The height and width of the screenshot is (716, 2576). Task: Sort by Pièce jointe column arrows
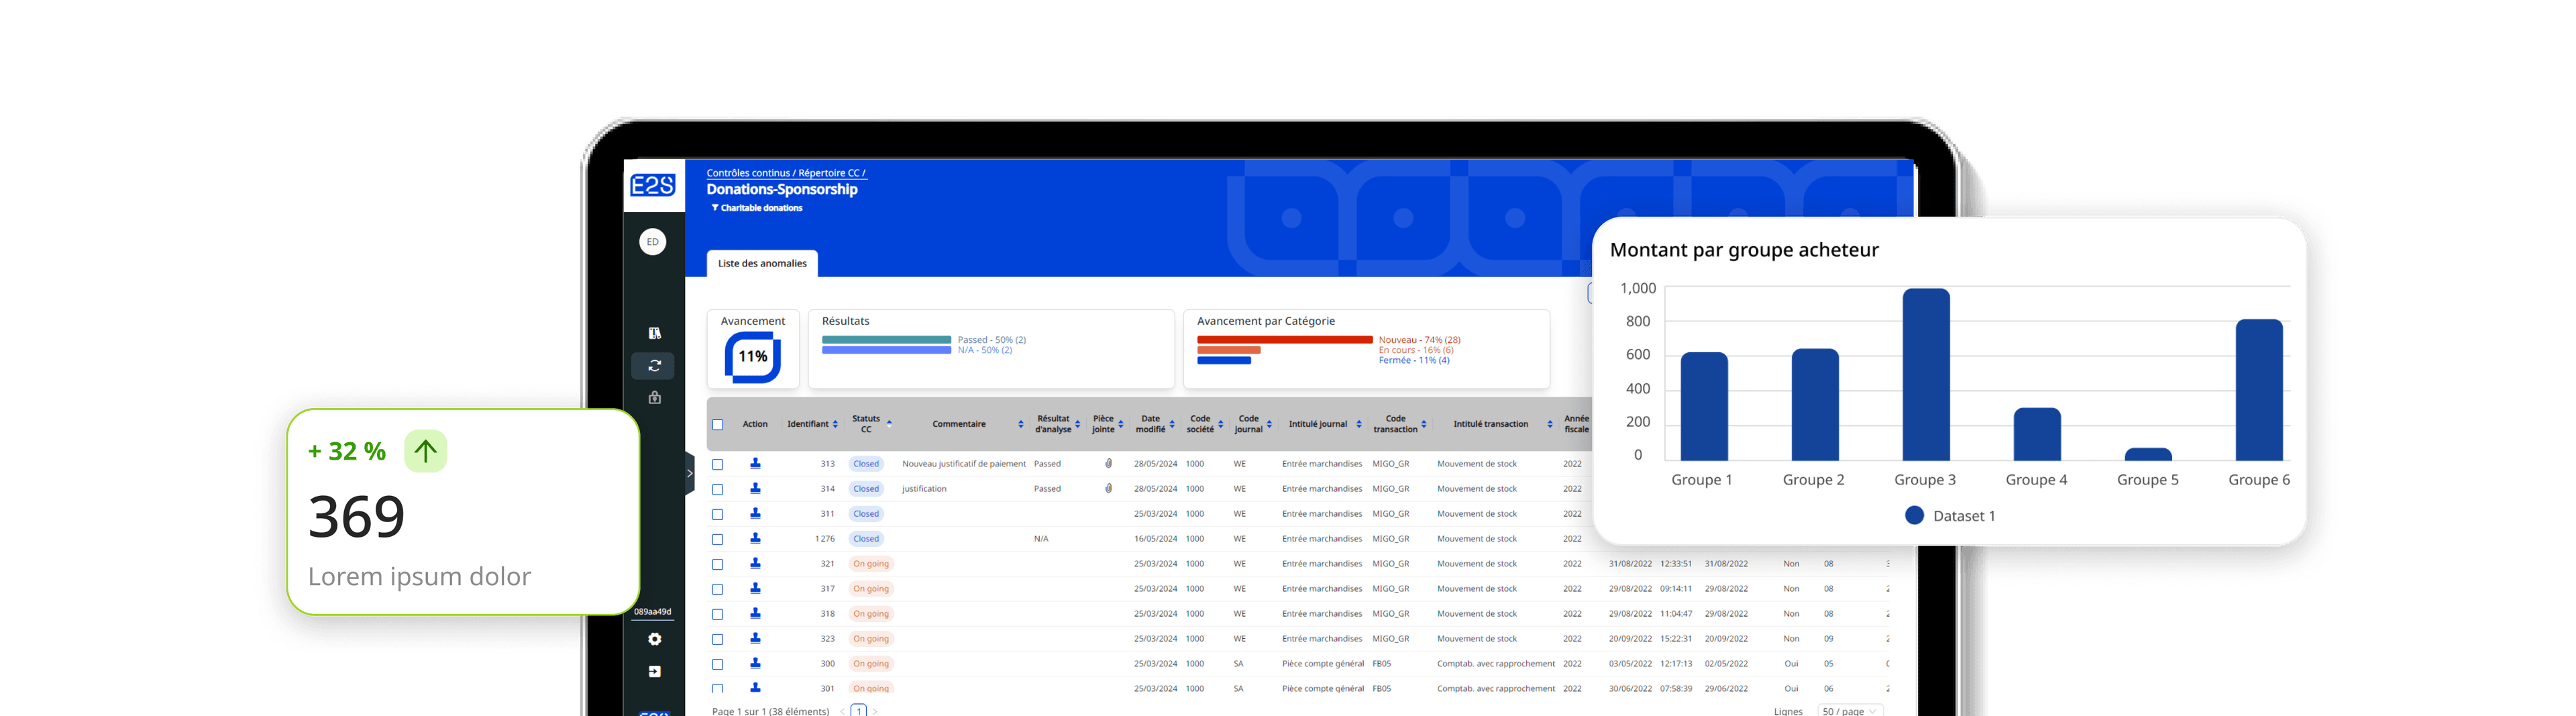1121,425
